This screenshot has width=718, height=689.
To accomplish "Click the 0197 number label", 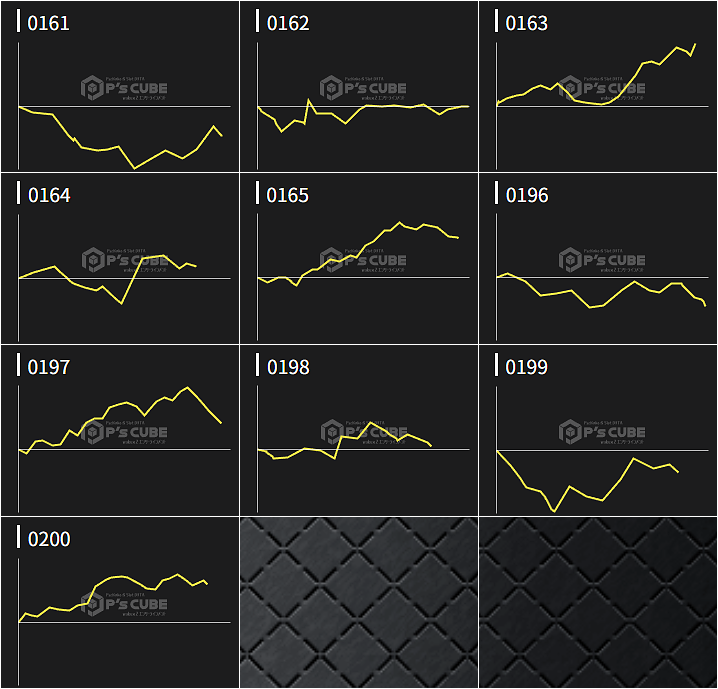I will tap(49, 367).
